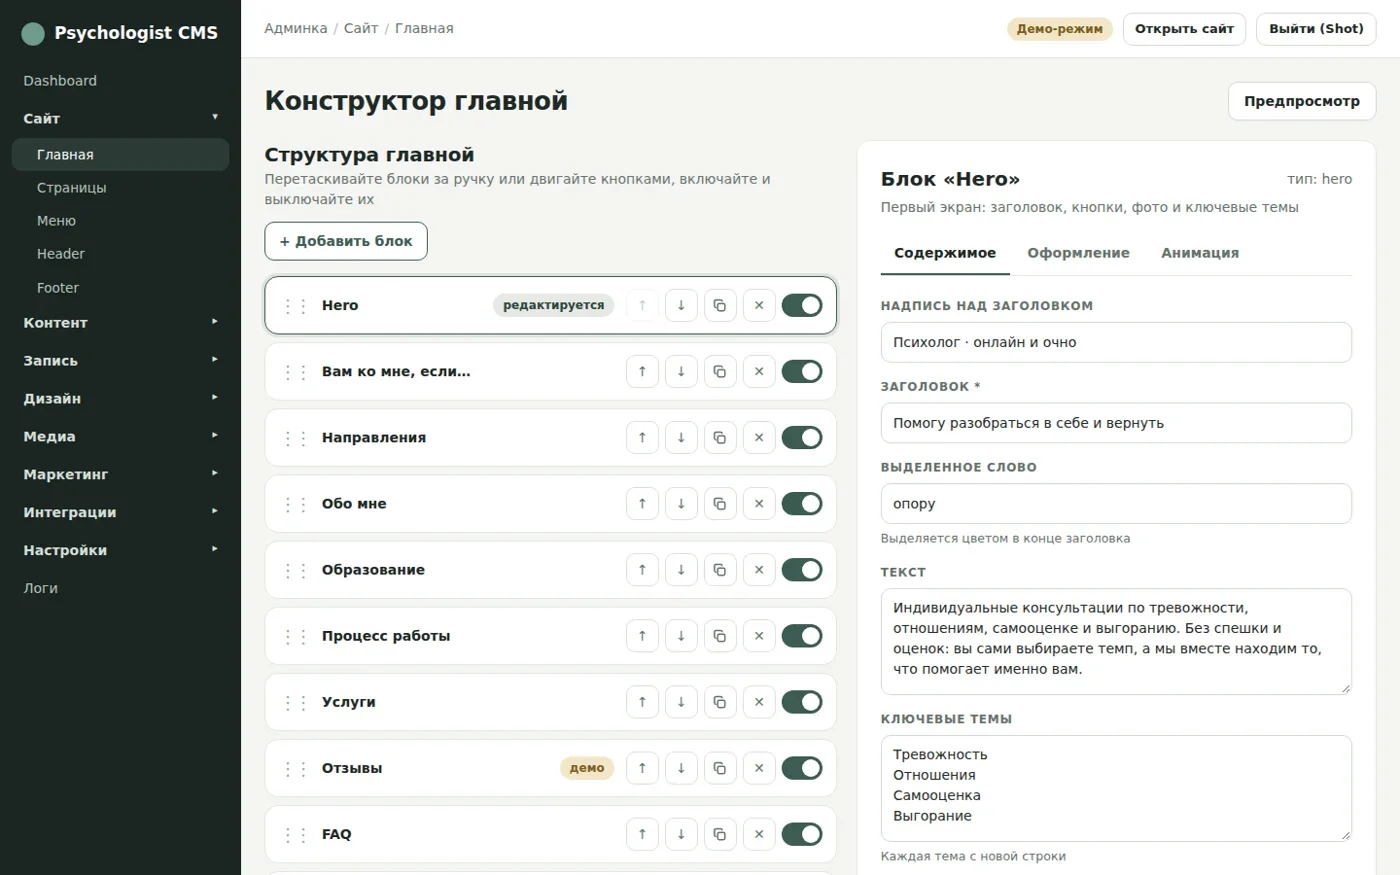
Task: Duplicate the Hero block
Action: coord(720,305)
